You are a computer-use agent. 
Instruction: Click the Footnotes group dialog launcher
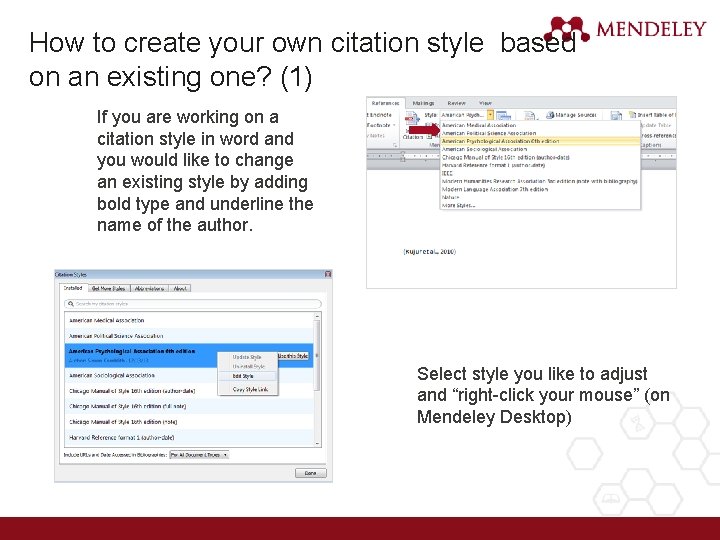click(395, 145)
